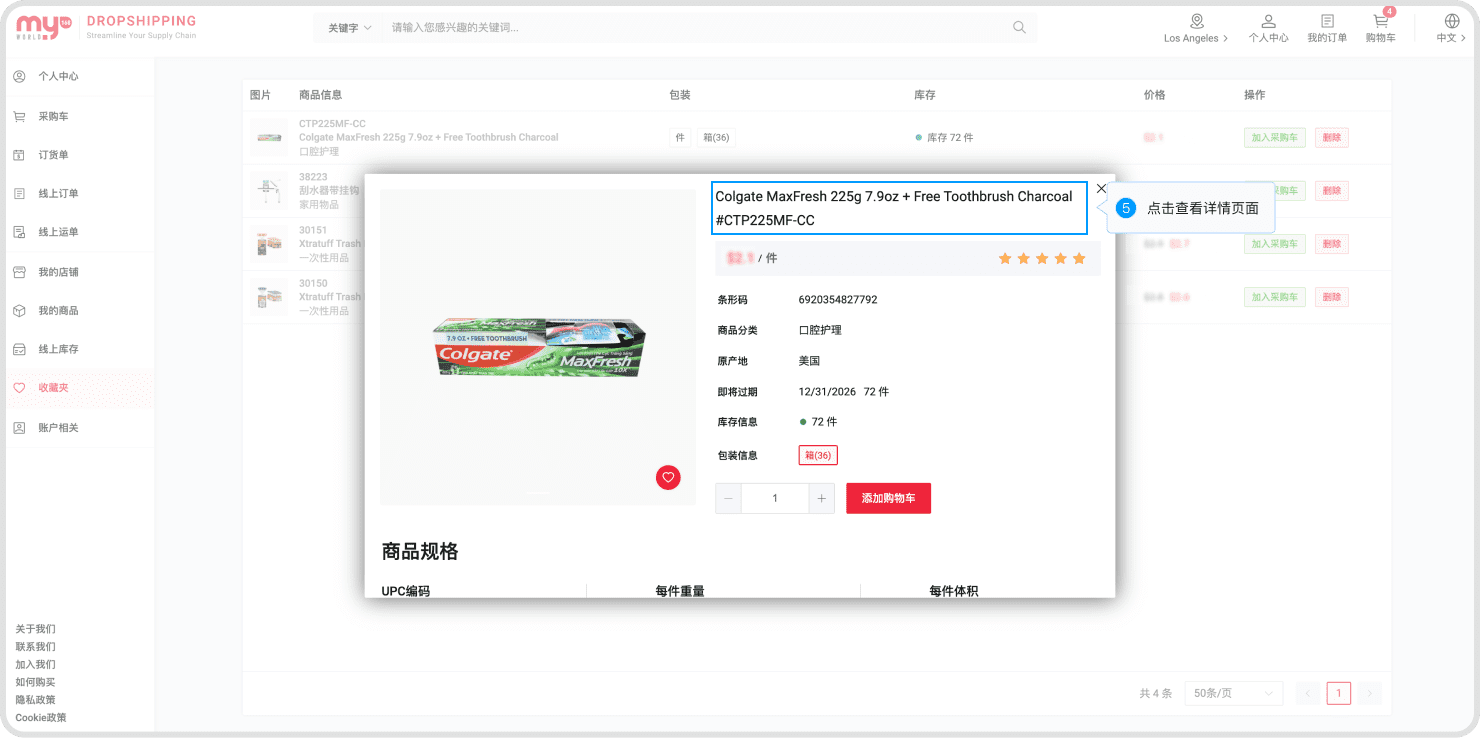Open 关于我们 footer link
The height and width of the screenshot is (738, 1480).
pyautogui.click(x=35, y=629)
